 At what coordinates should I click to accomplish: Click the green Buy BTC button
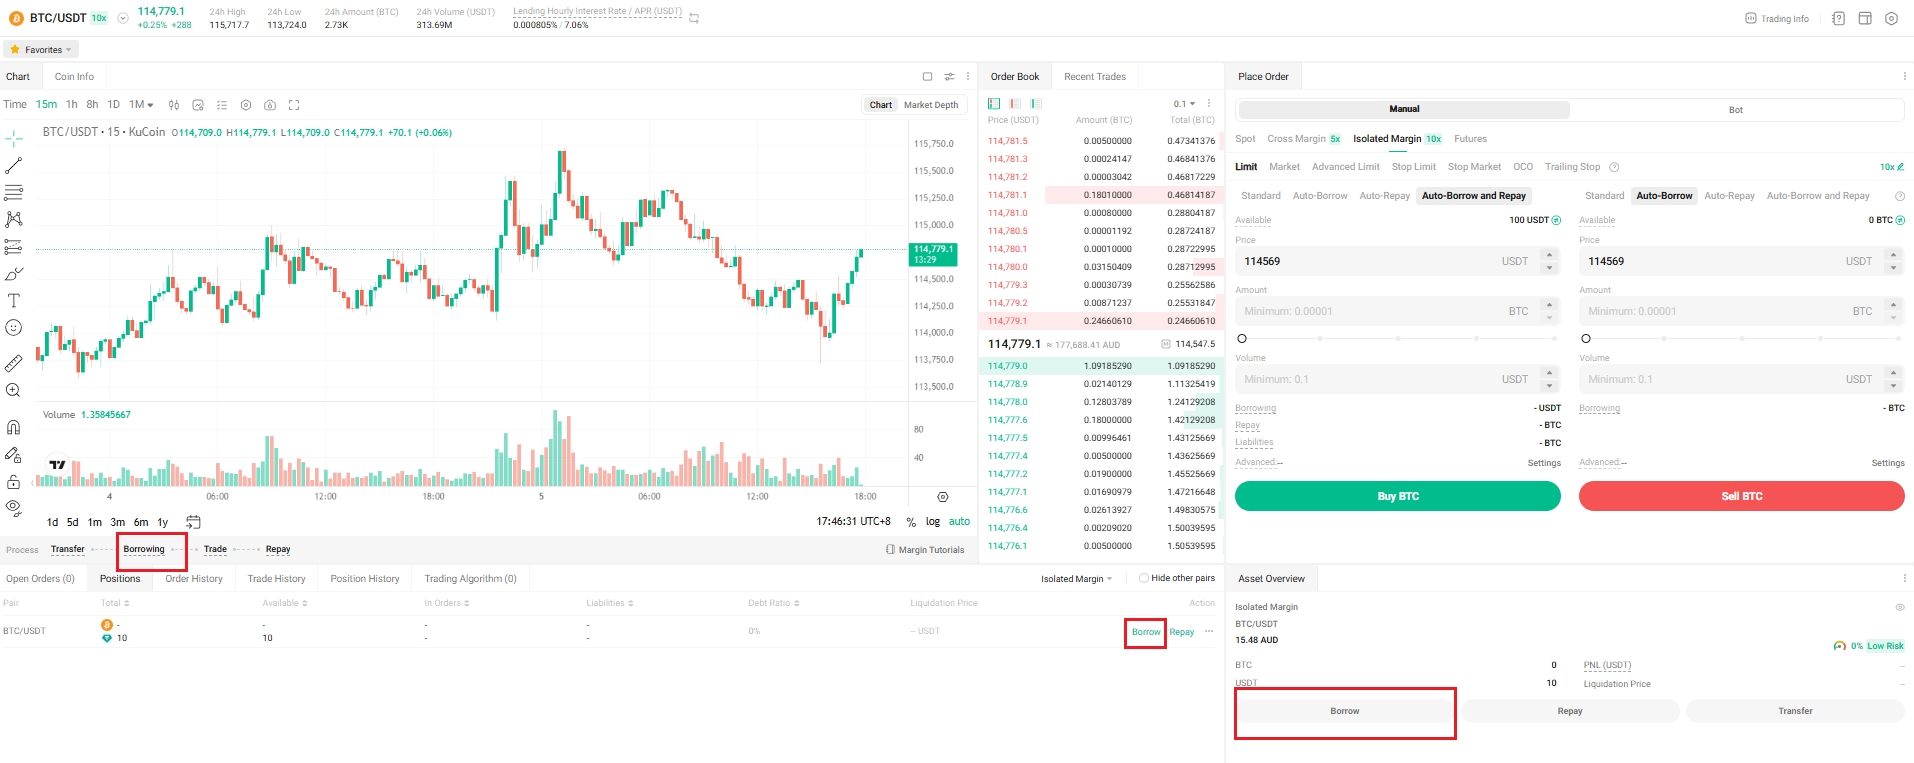1397,496
